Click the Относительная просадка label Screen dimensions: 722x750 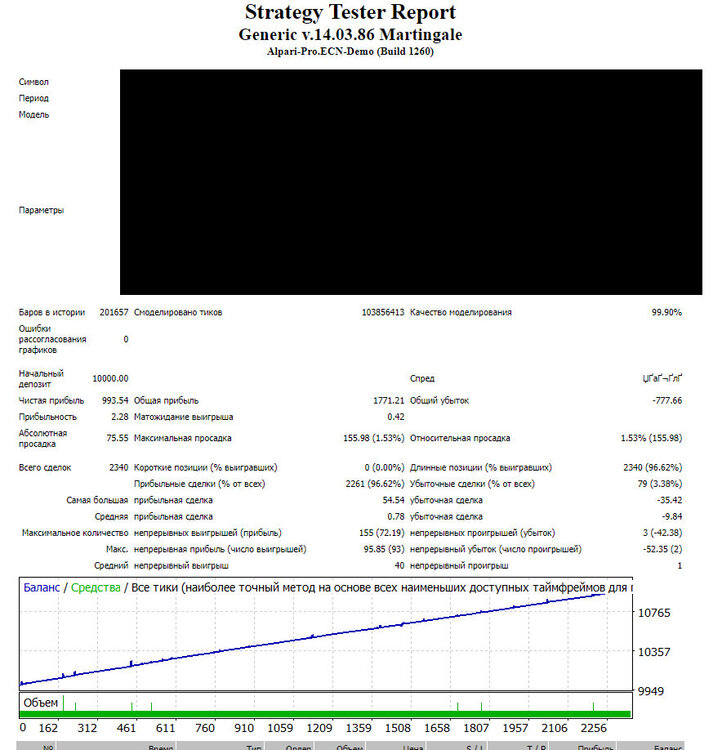click(x=460, y=438)
